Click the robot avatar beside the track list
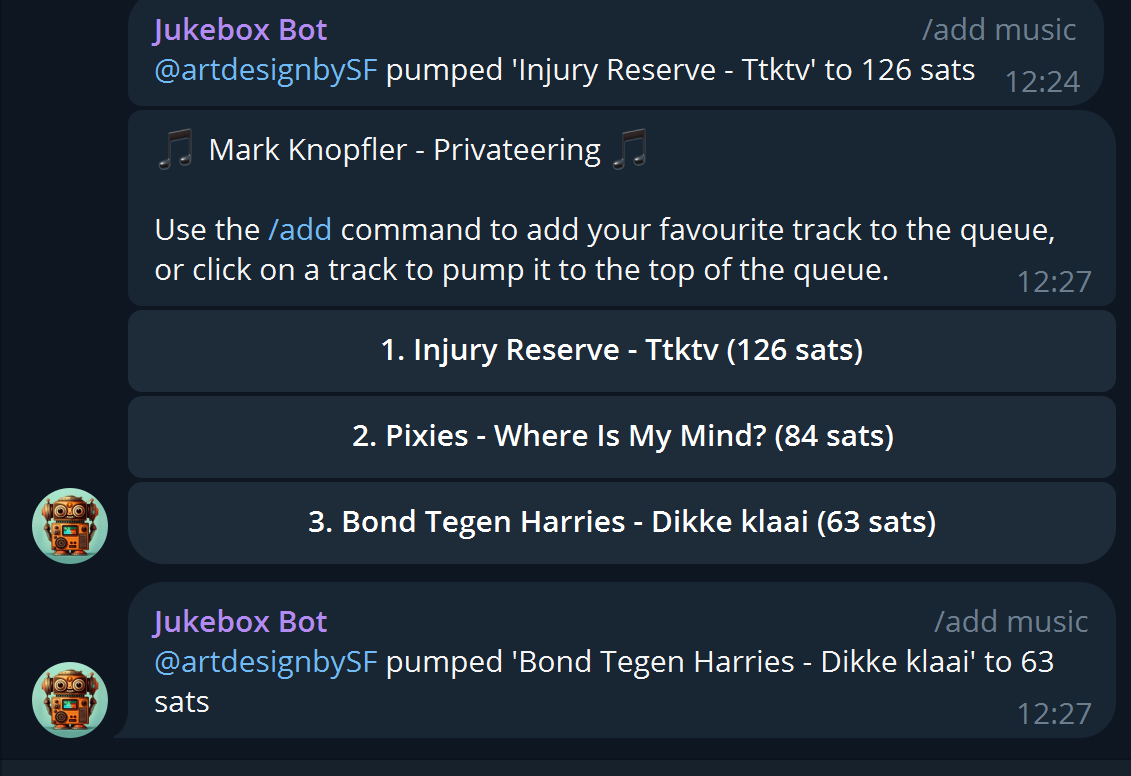 (x=70, y=526)
